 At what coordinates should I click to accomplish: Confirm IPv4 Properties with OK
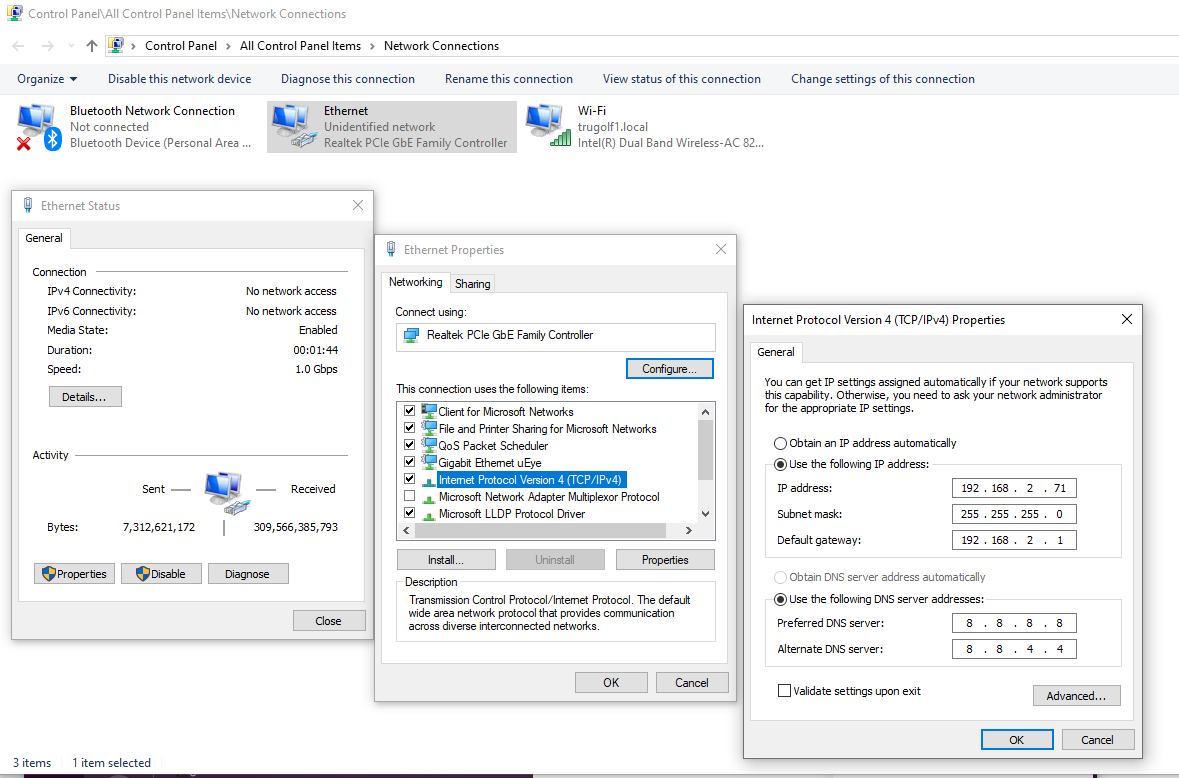click(1017, 740)
